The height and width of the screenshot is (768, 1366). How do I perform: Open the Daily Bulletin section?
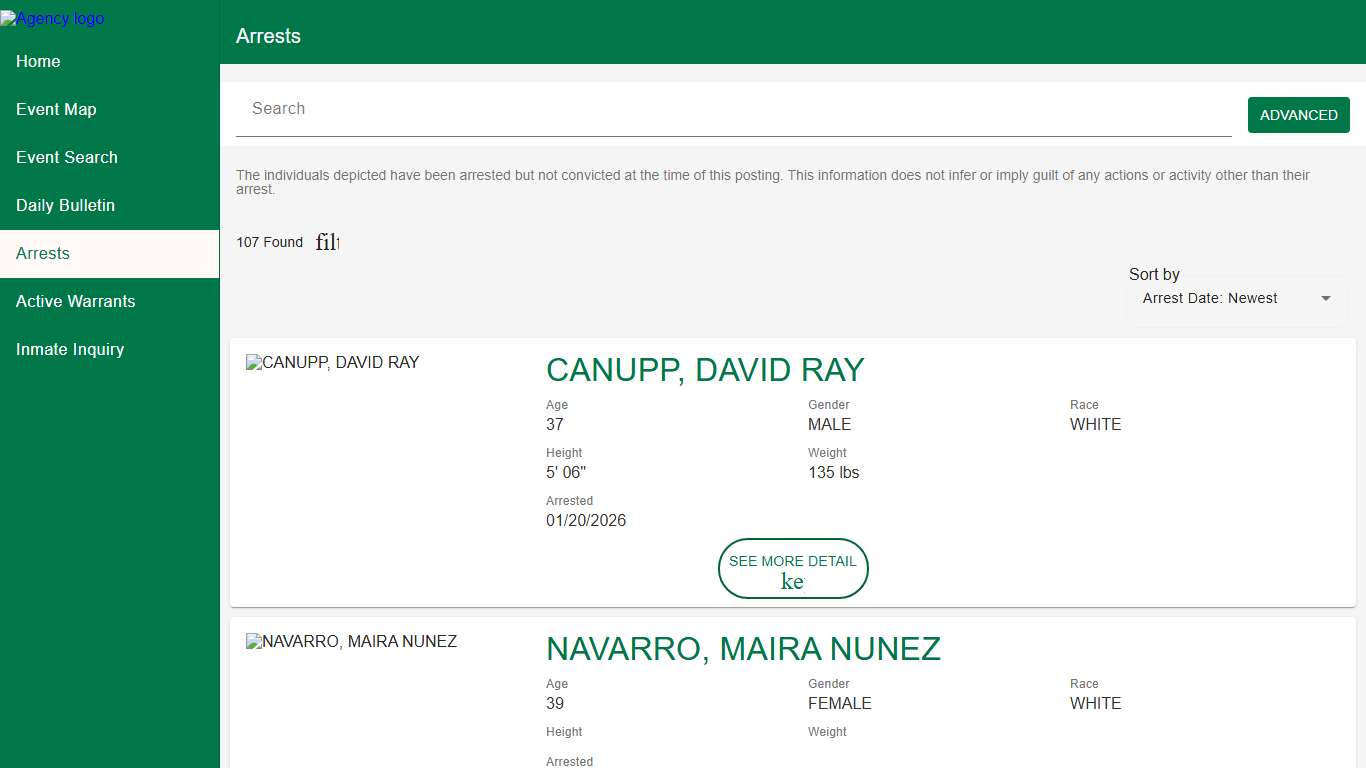coord(65,205)
